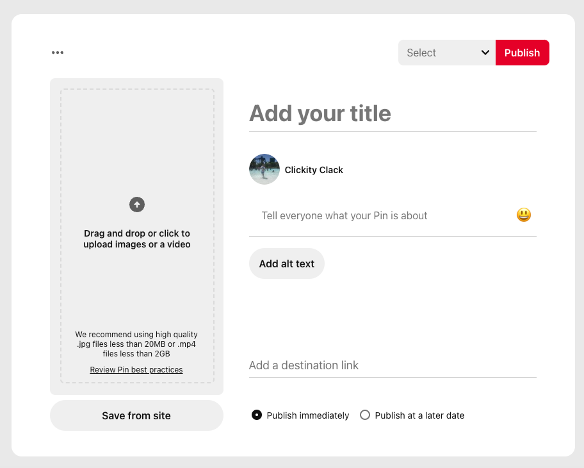Click the Add alt text button
Image resolution: width=584 pixels, height=468 pixels.
click(287, 264)
